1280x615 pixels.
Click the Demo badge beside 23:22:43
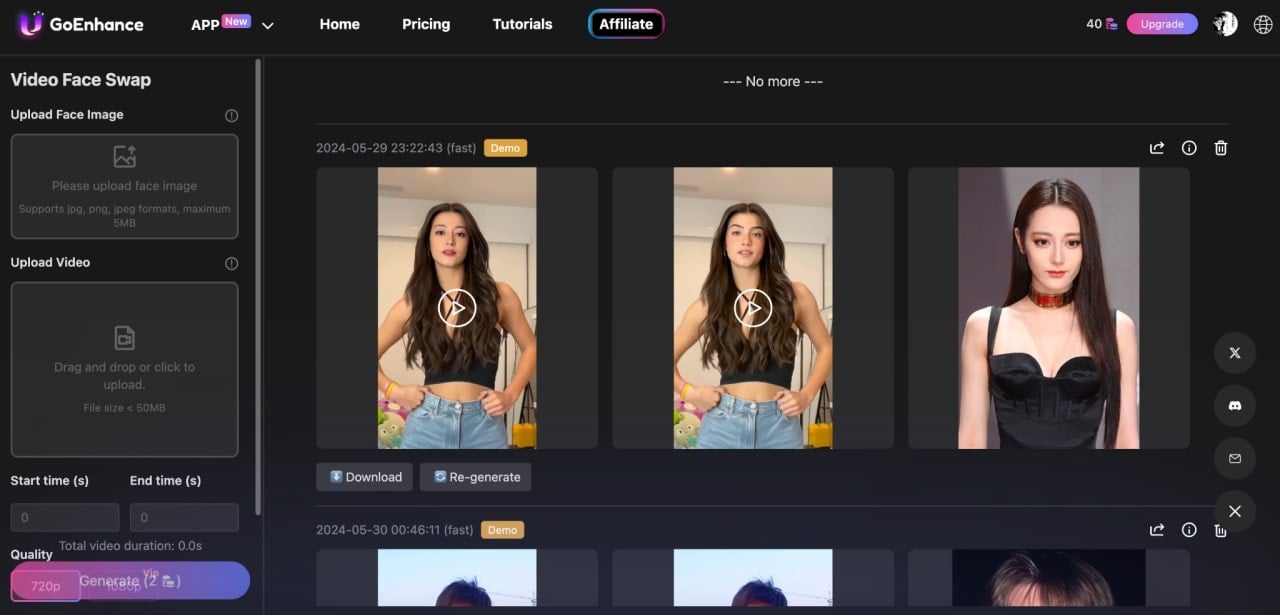pyautogui.click(x=505, y=148)
